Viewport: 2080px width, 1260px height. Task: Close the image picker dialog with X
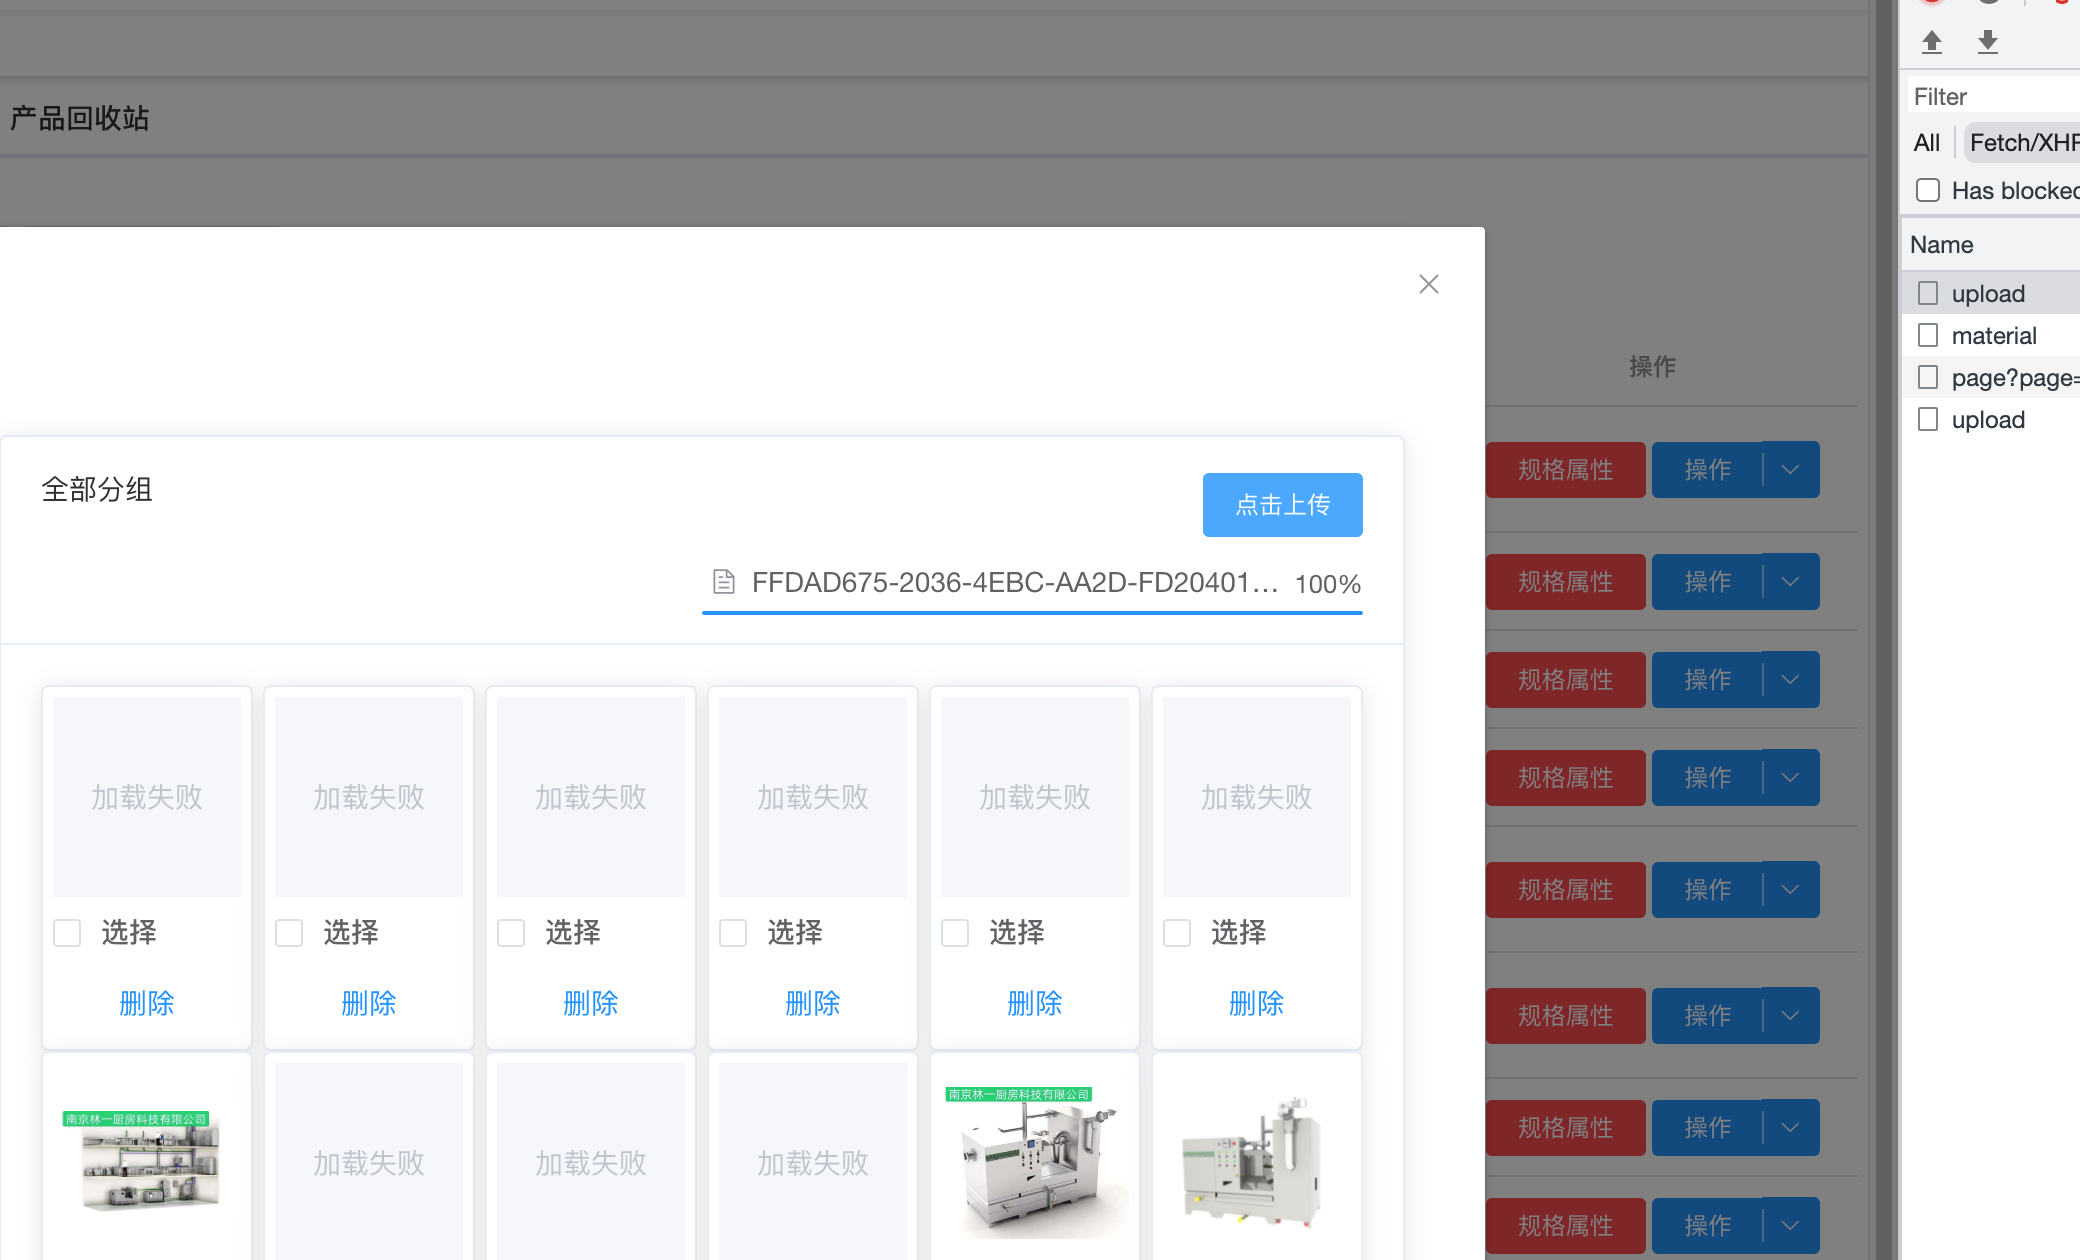point(1429,284)
